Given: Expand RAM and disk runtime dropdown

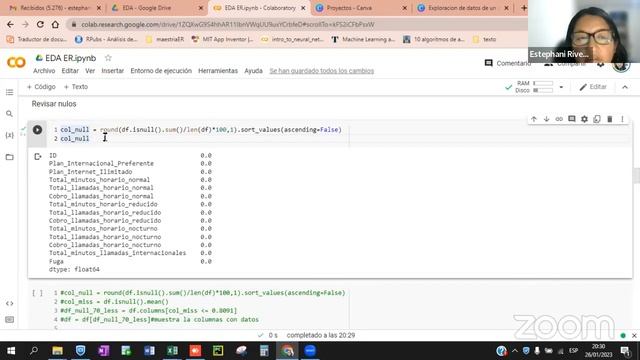Looking at the screenshot, I should coord(561,87).
